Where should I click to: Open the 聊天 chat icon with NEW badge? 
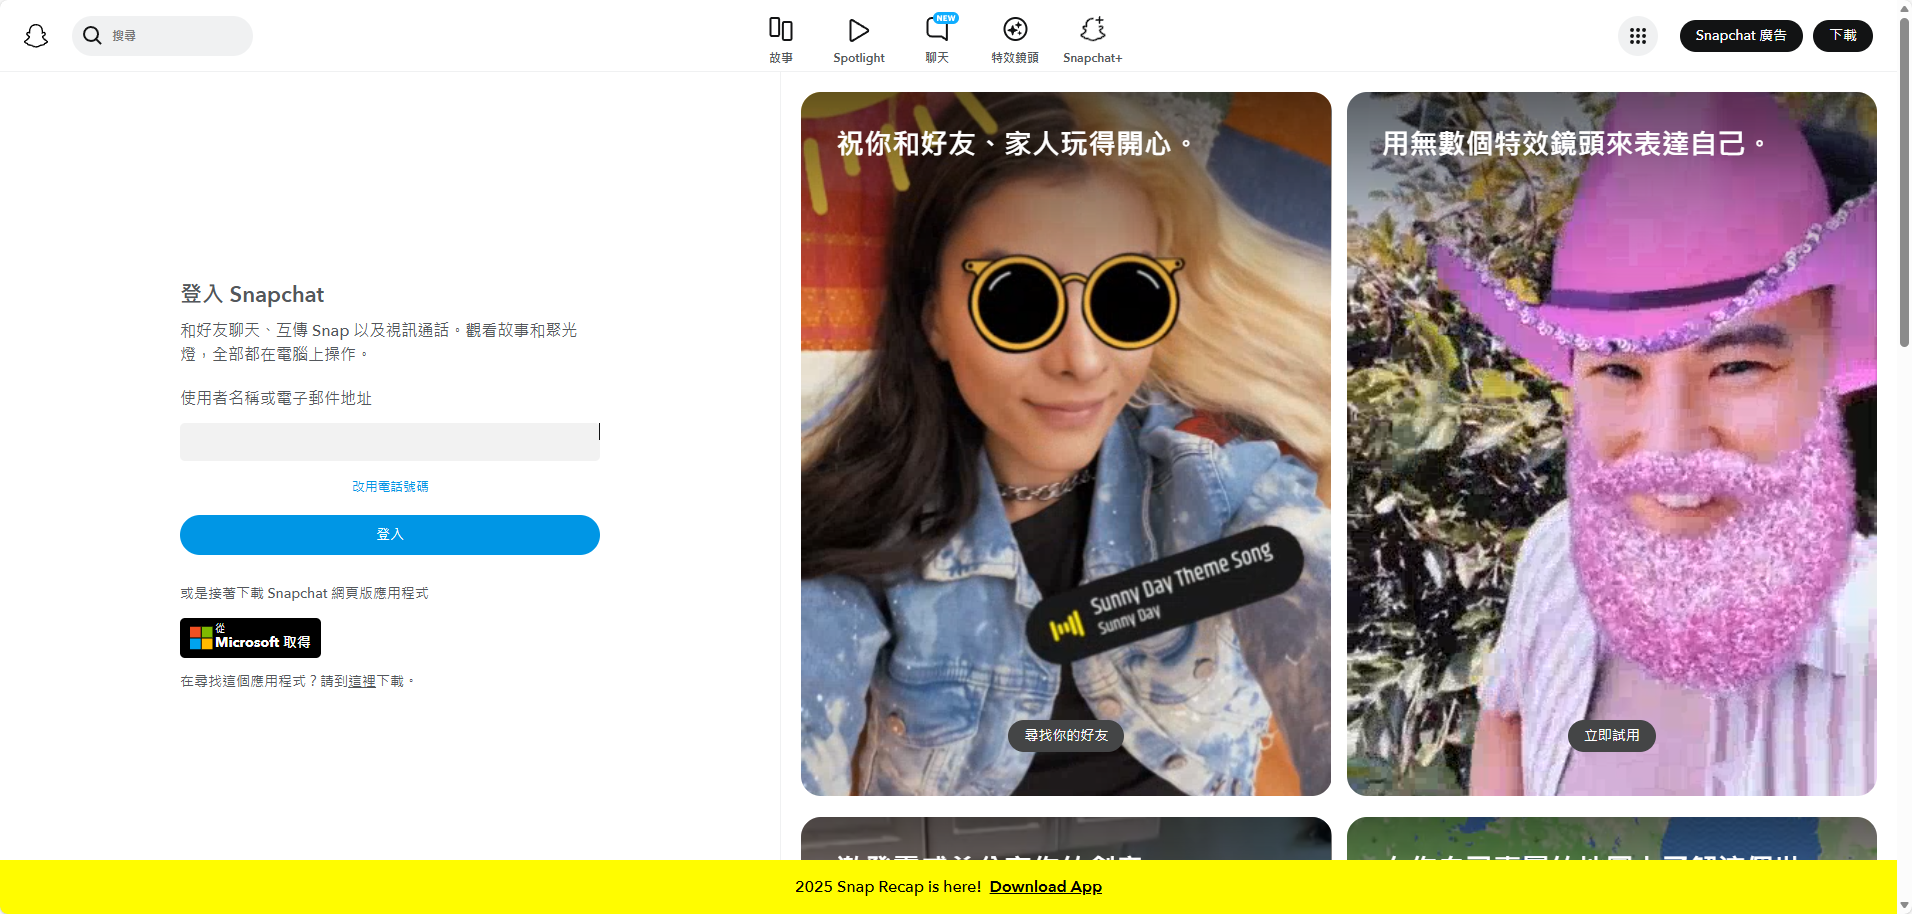(936, 30)
